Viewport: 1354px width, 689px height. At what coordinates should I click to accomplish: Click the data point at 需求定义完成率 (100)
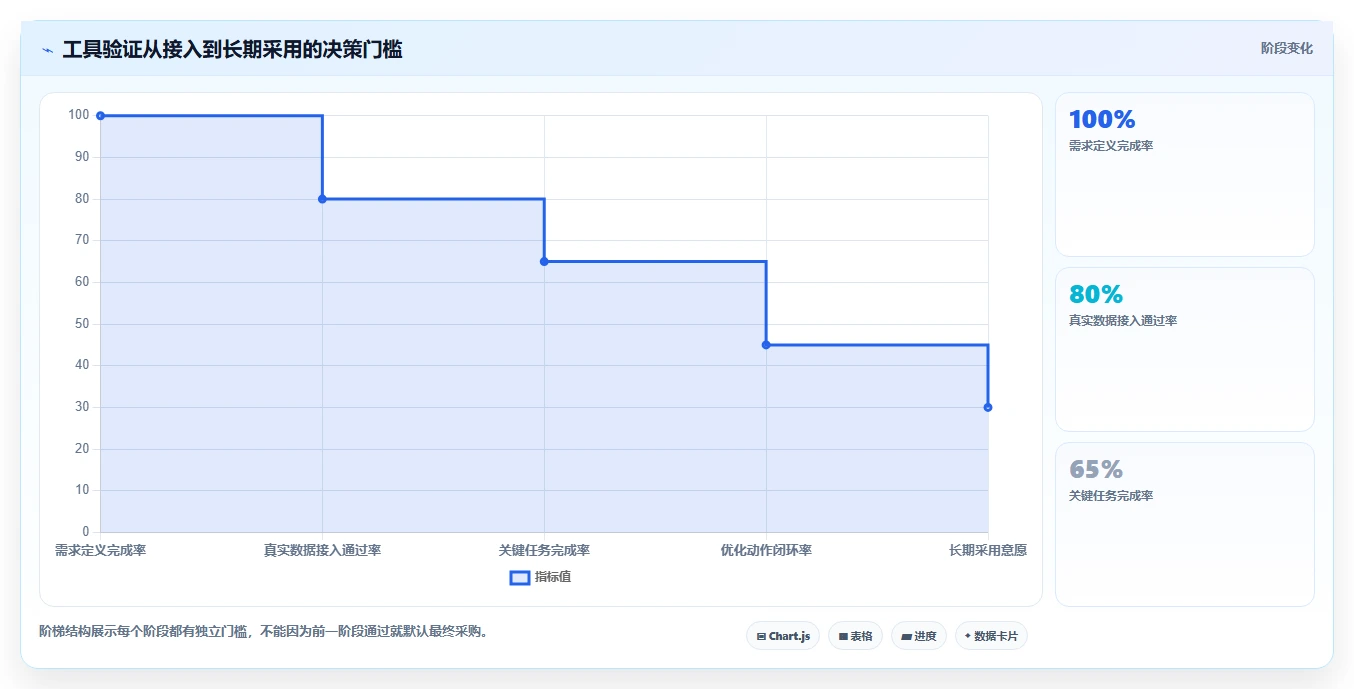coord(100,116)
